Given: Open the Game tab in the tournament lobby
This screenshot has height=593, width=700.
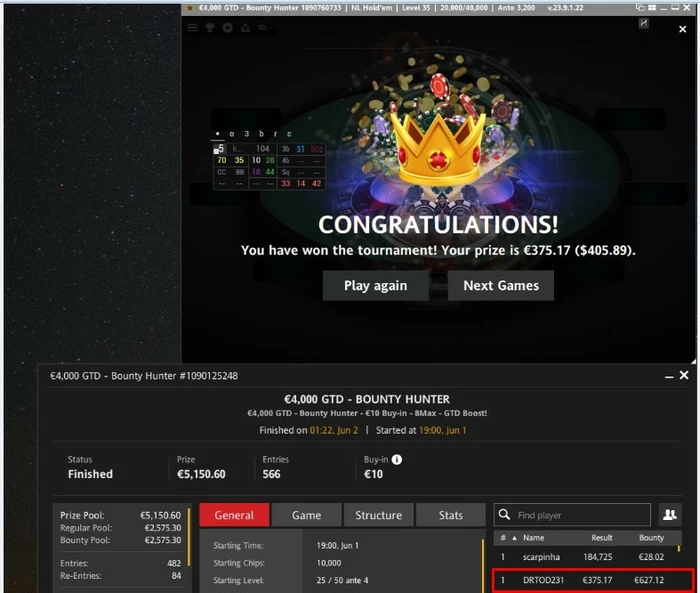Looking at the screenshot, I should [x=307, y=515].
